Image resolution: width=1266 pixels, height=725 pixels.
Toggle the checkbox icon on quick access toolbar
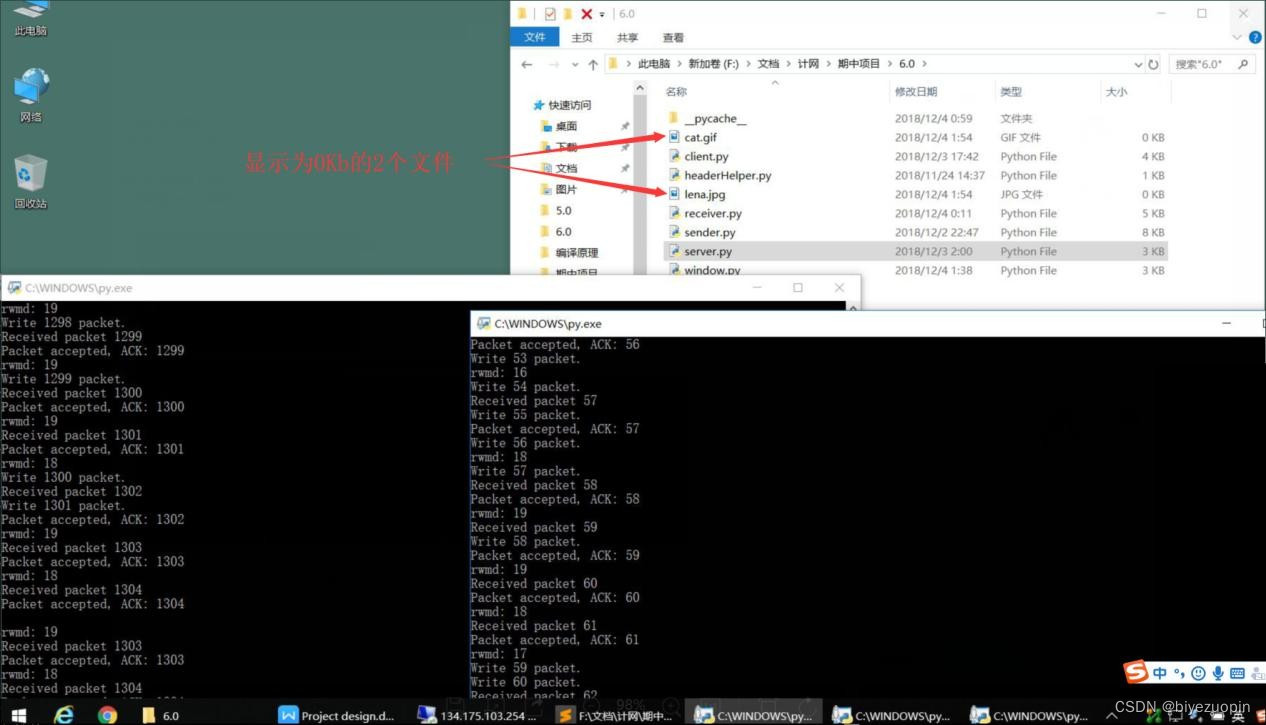tap(551, 13)
